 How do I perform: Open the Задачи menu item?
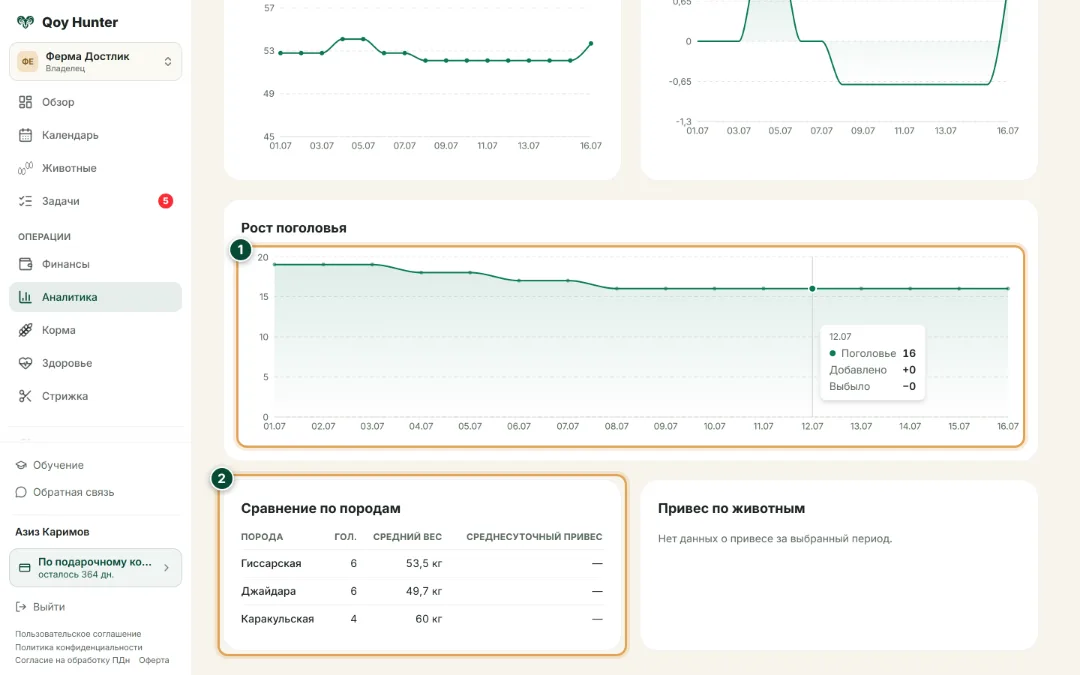tap(96, 201)
